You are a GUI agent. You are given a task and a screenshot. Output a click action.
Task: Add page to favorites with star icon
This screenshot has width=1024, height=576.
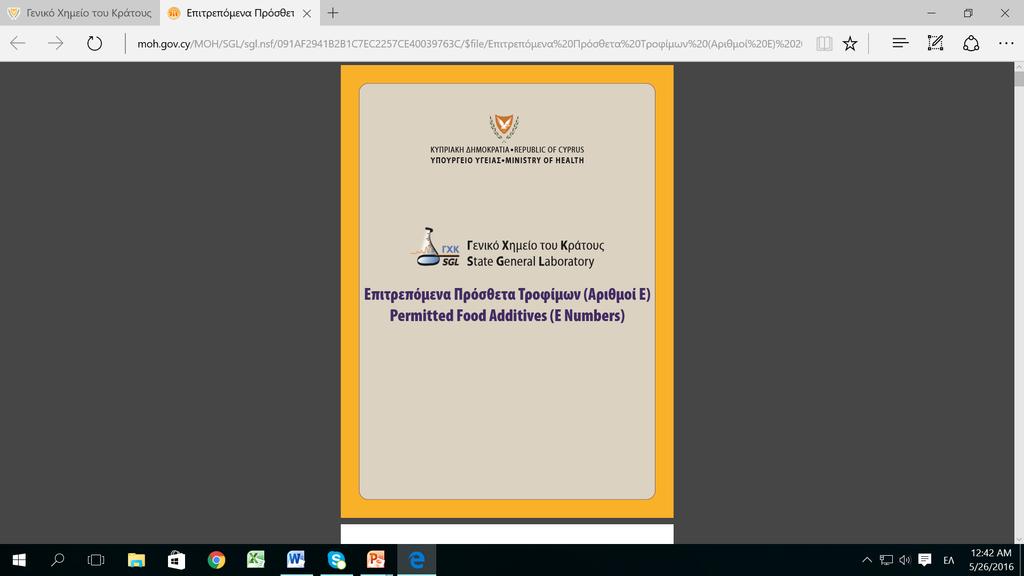pos(850,44)
